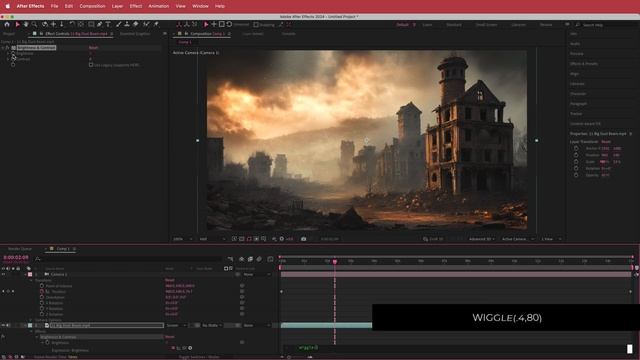Click the Frame Blending icon in timeline
The height and width of the screenshot is (360, 640).
click(x=250, y=259)
